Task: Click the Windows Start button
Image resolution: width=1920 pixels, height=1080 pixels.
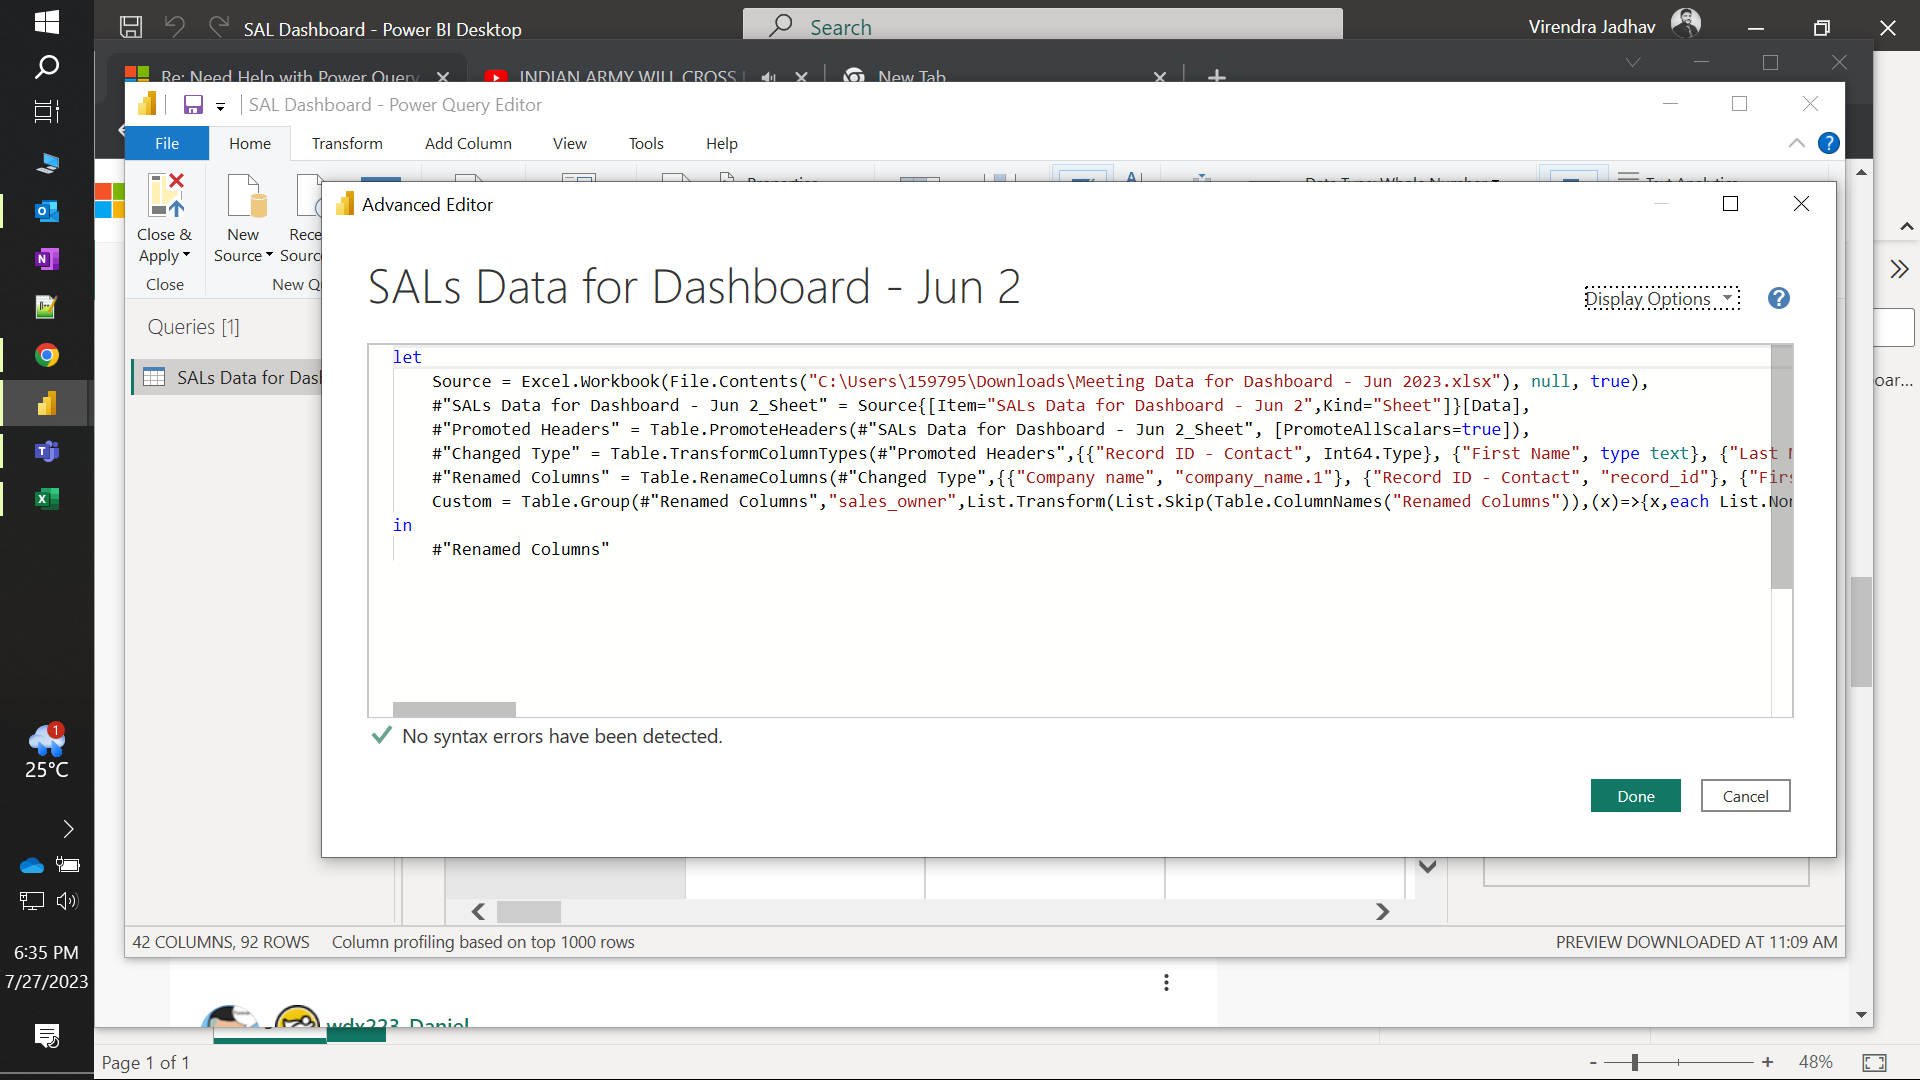Action: [x=46, y=21]
